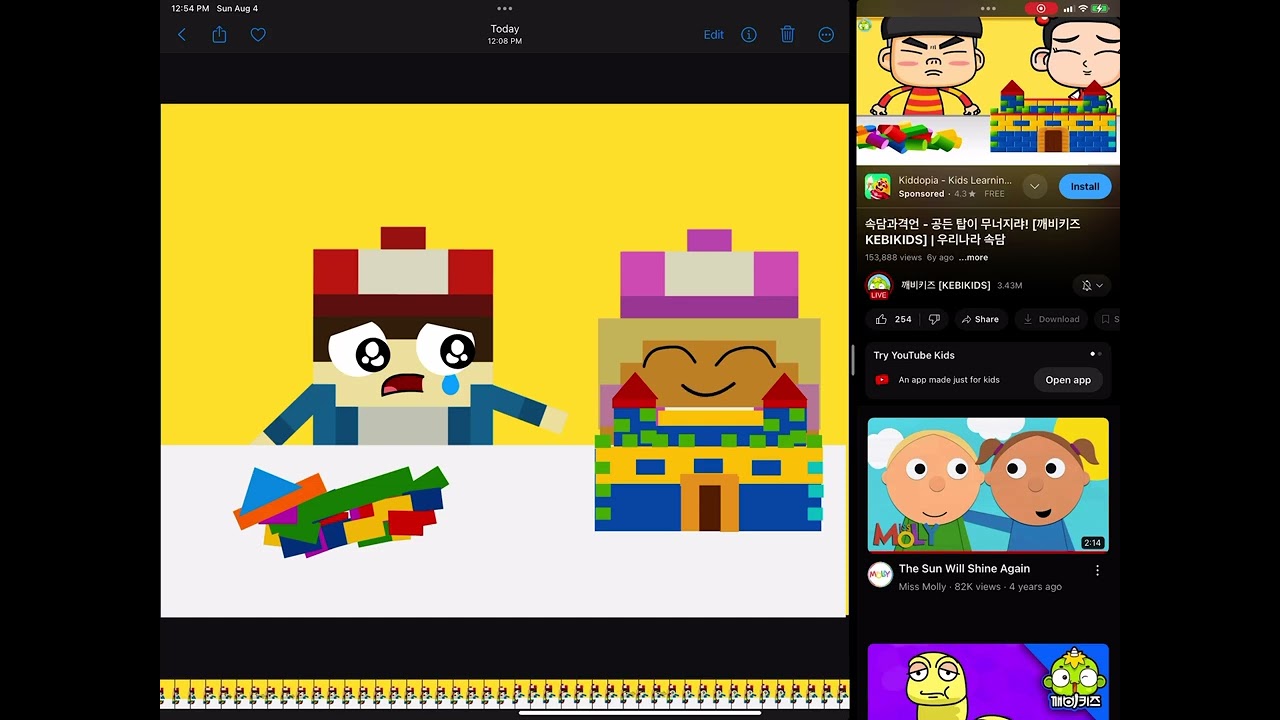This screenshot has height=720, width=1280.
Task: Favorite the photo with the heart icon
Action: [x=258, y=35]
